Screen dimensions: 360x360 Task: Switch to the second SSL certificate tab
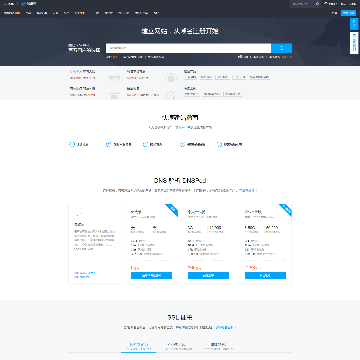180,346
